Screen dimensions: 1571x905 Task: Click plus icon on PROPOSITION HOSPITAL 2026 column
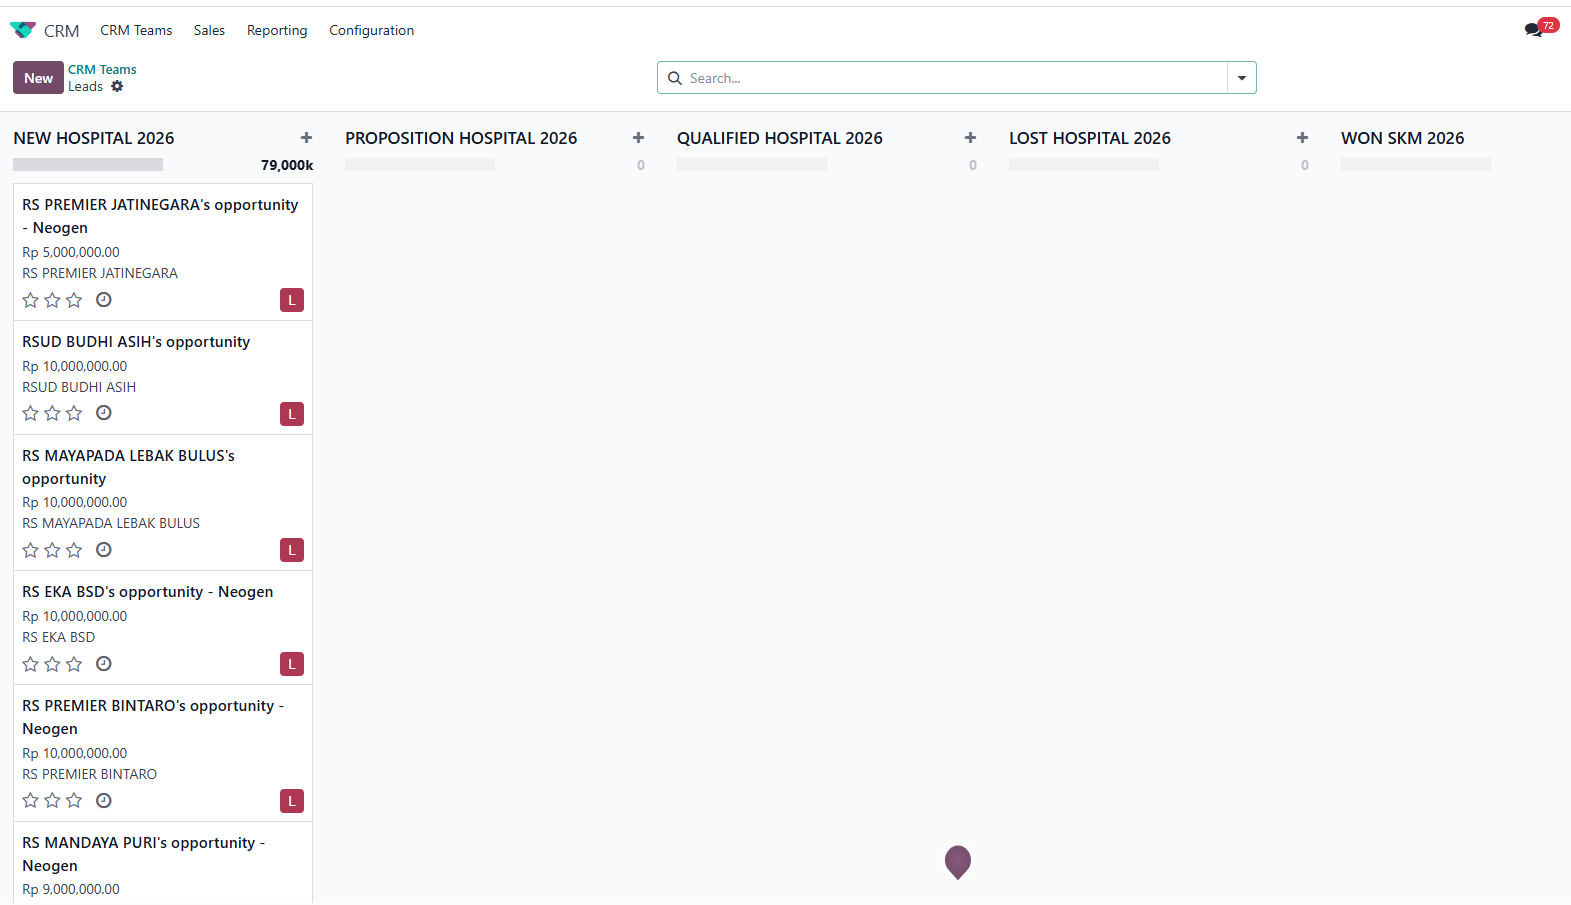[x=638, y=138]
